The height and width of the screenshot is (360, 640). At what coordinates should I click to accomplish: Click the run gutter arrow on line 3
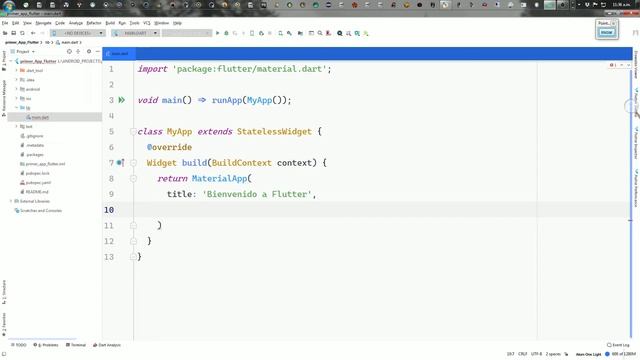[x=122, y=100]
